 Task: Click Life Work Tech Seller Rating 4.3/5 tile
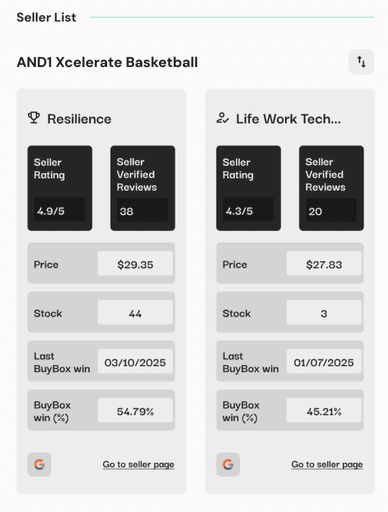coord(248,188)
